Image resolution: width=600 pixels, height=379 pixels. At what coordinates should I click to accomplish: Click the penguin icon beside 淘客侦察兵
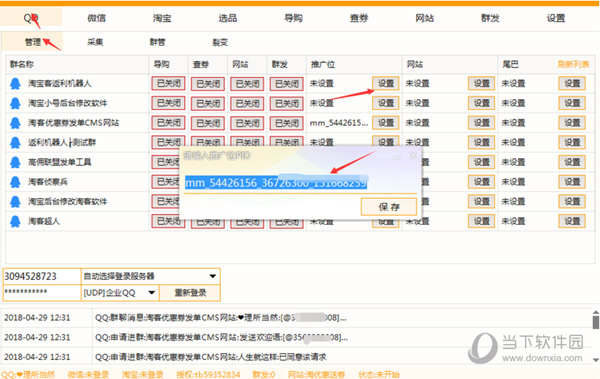(x=15, y=182)
